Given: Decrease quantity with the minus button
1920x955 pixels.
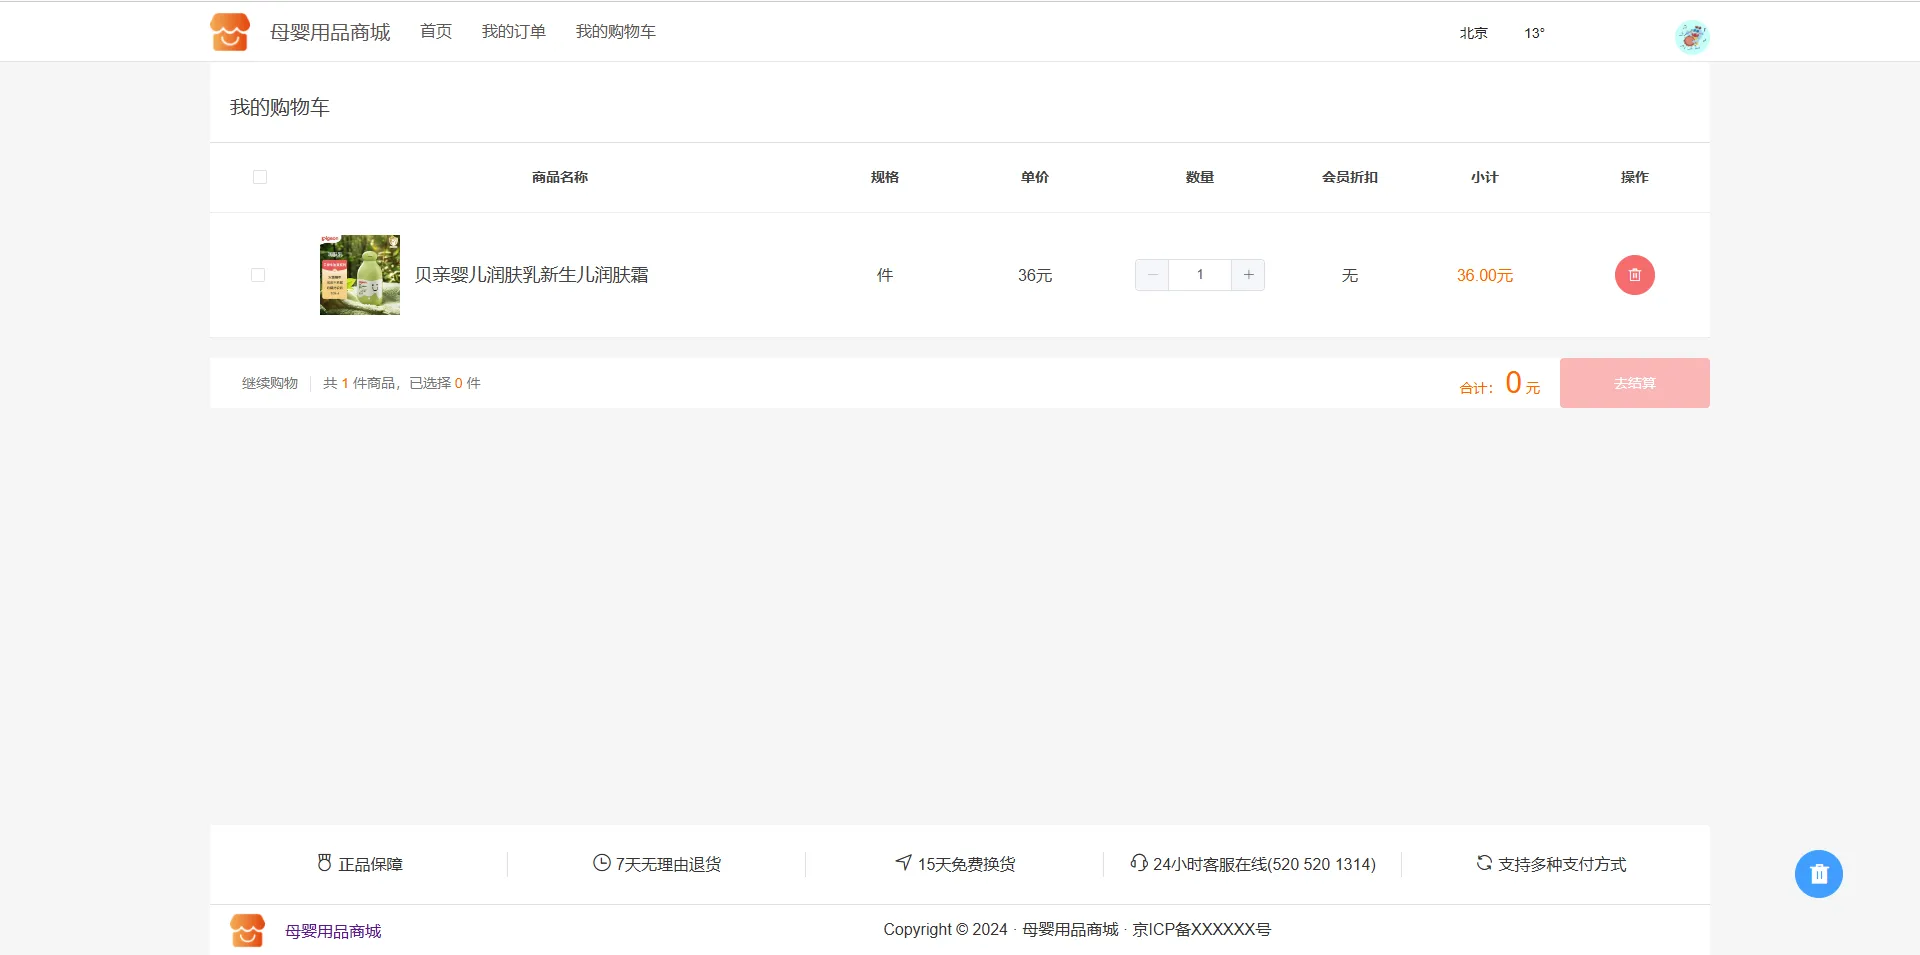Looking at the screenshot, I should pos(1152,275).
